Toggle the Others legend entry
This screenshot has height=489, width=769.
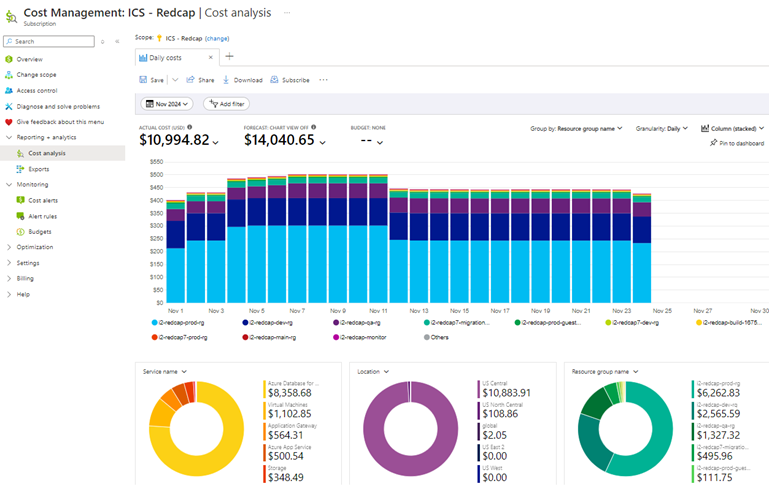(x=436, y=337)
